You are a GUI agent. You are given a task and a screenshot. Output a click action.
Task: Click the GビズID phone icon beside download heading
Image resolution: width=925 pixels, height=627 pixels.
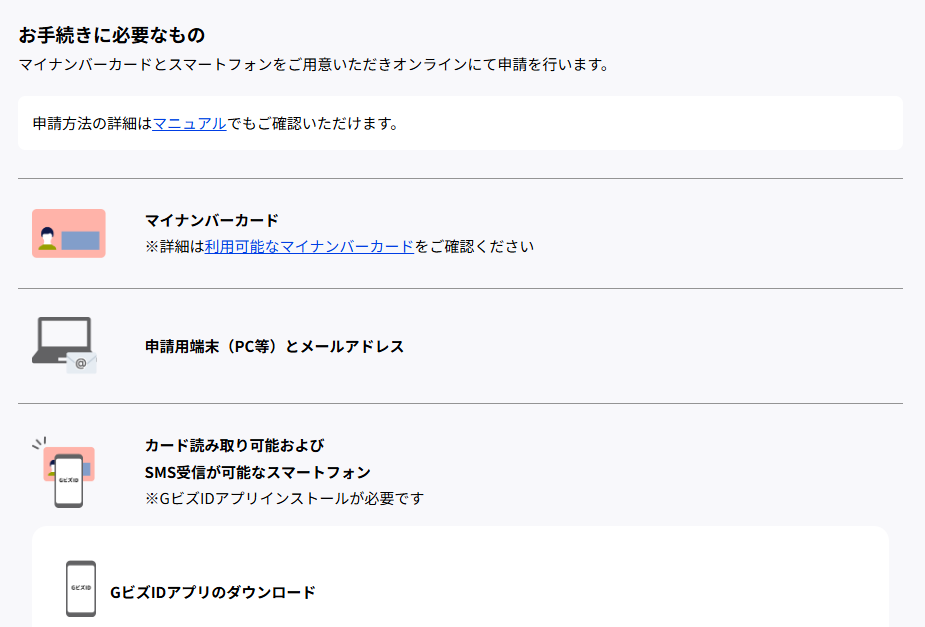point(81,589)
